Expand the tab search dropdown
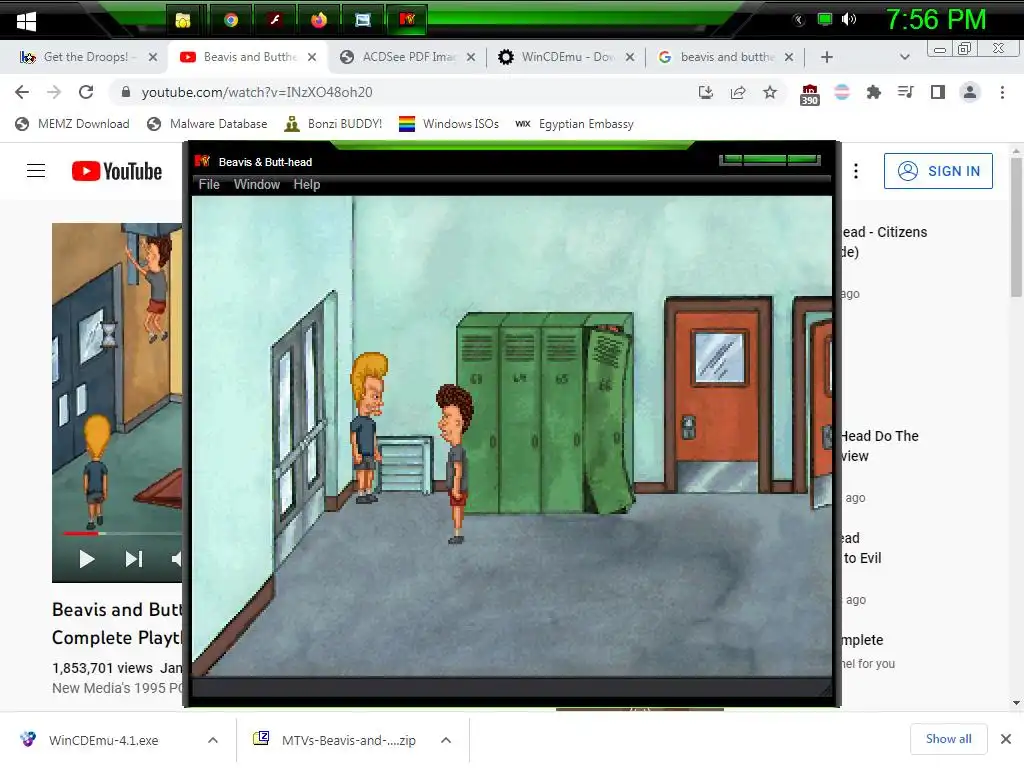Viewport: 1024px width, 768px height. 904,57
